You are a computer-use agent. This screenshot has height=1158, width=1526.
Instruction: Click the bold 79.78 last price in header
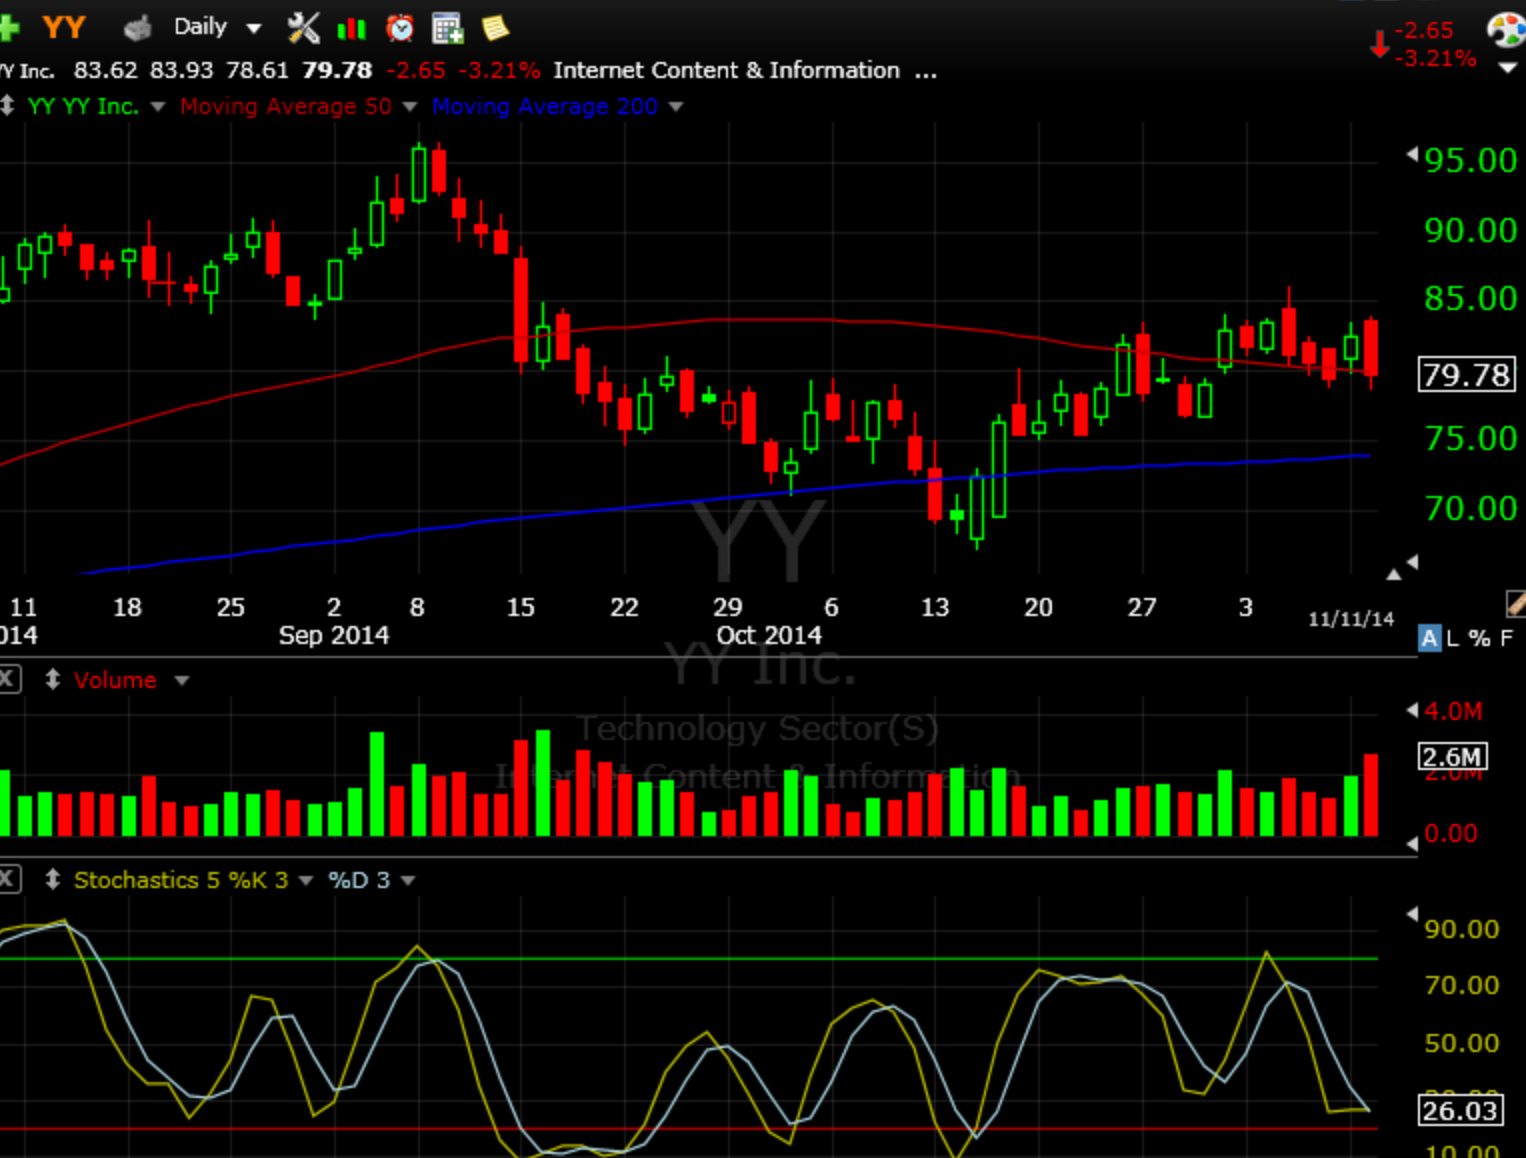337,70
